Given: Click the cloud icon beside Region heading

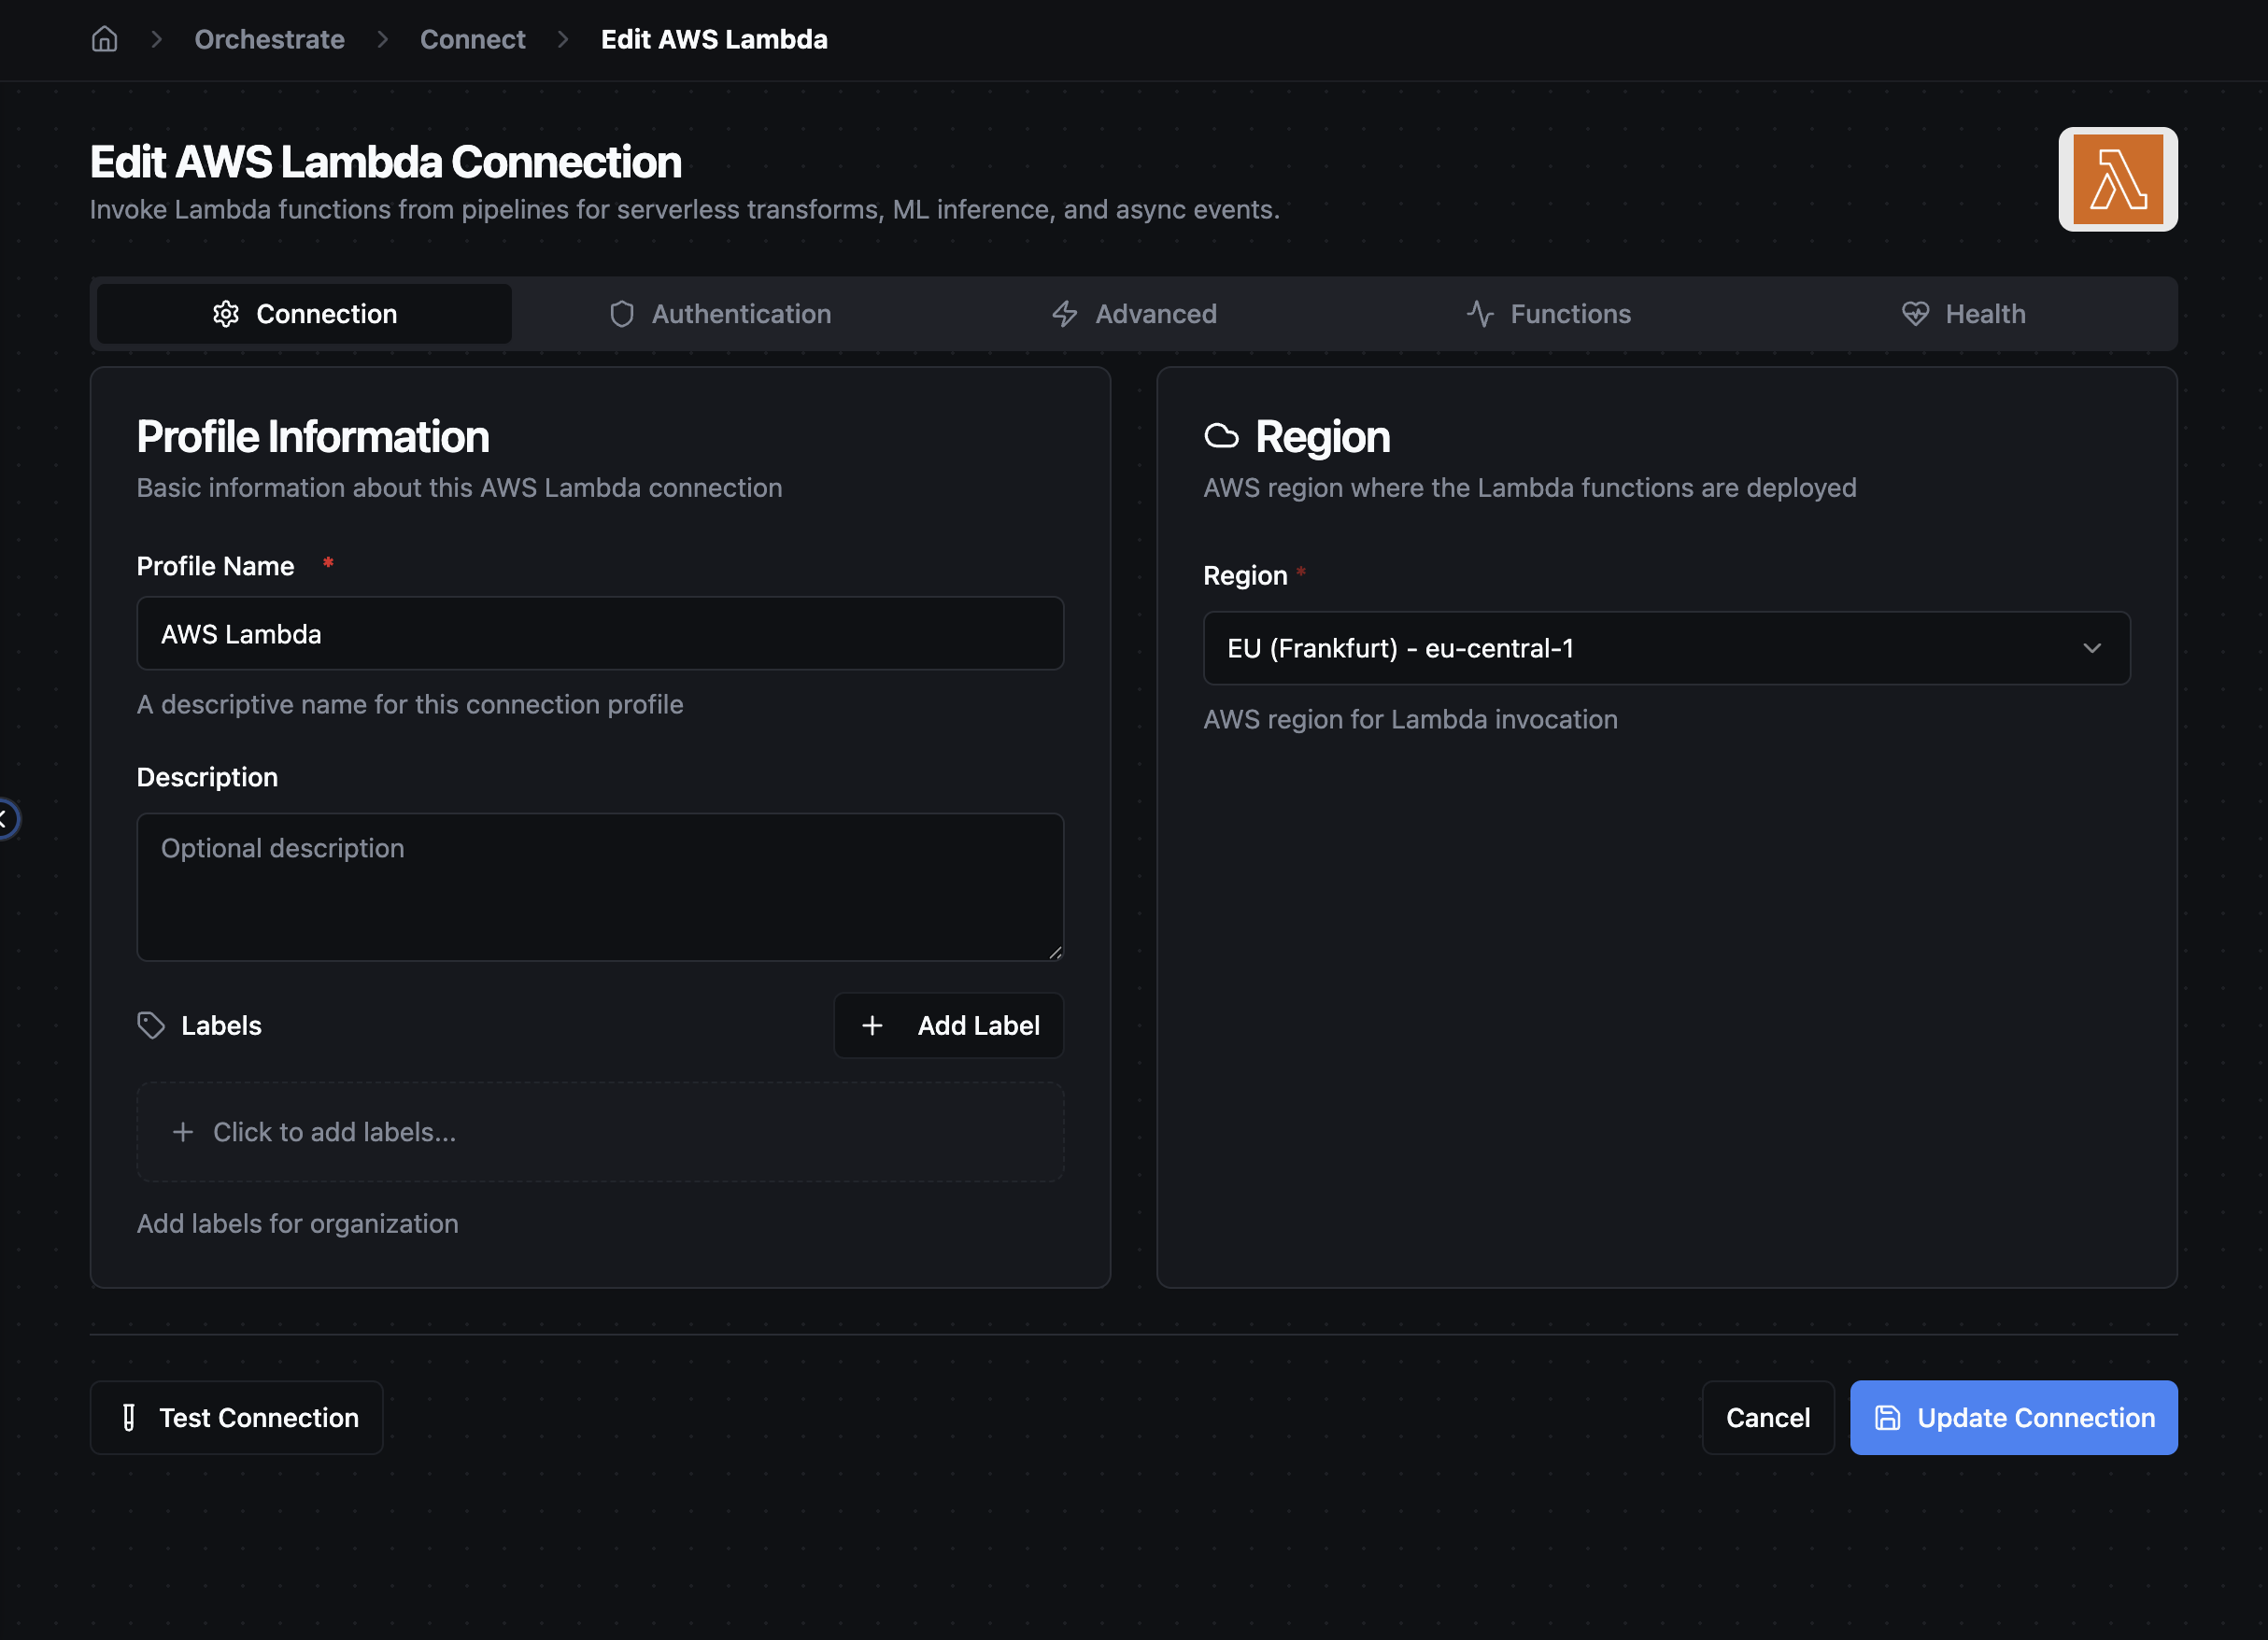Looking at the screenshot, I should [x=1221, y=436].
